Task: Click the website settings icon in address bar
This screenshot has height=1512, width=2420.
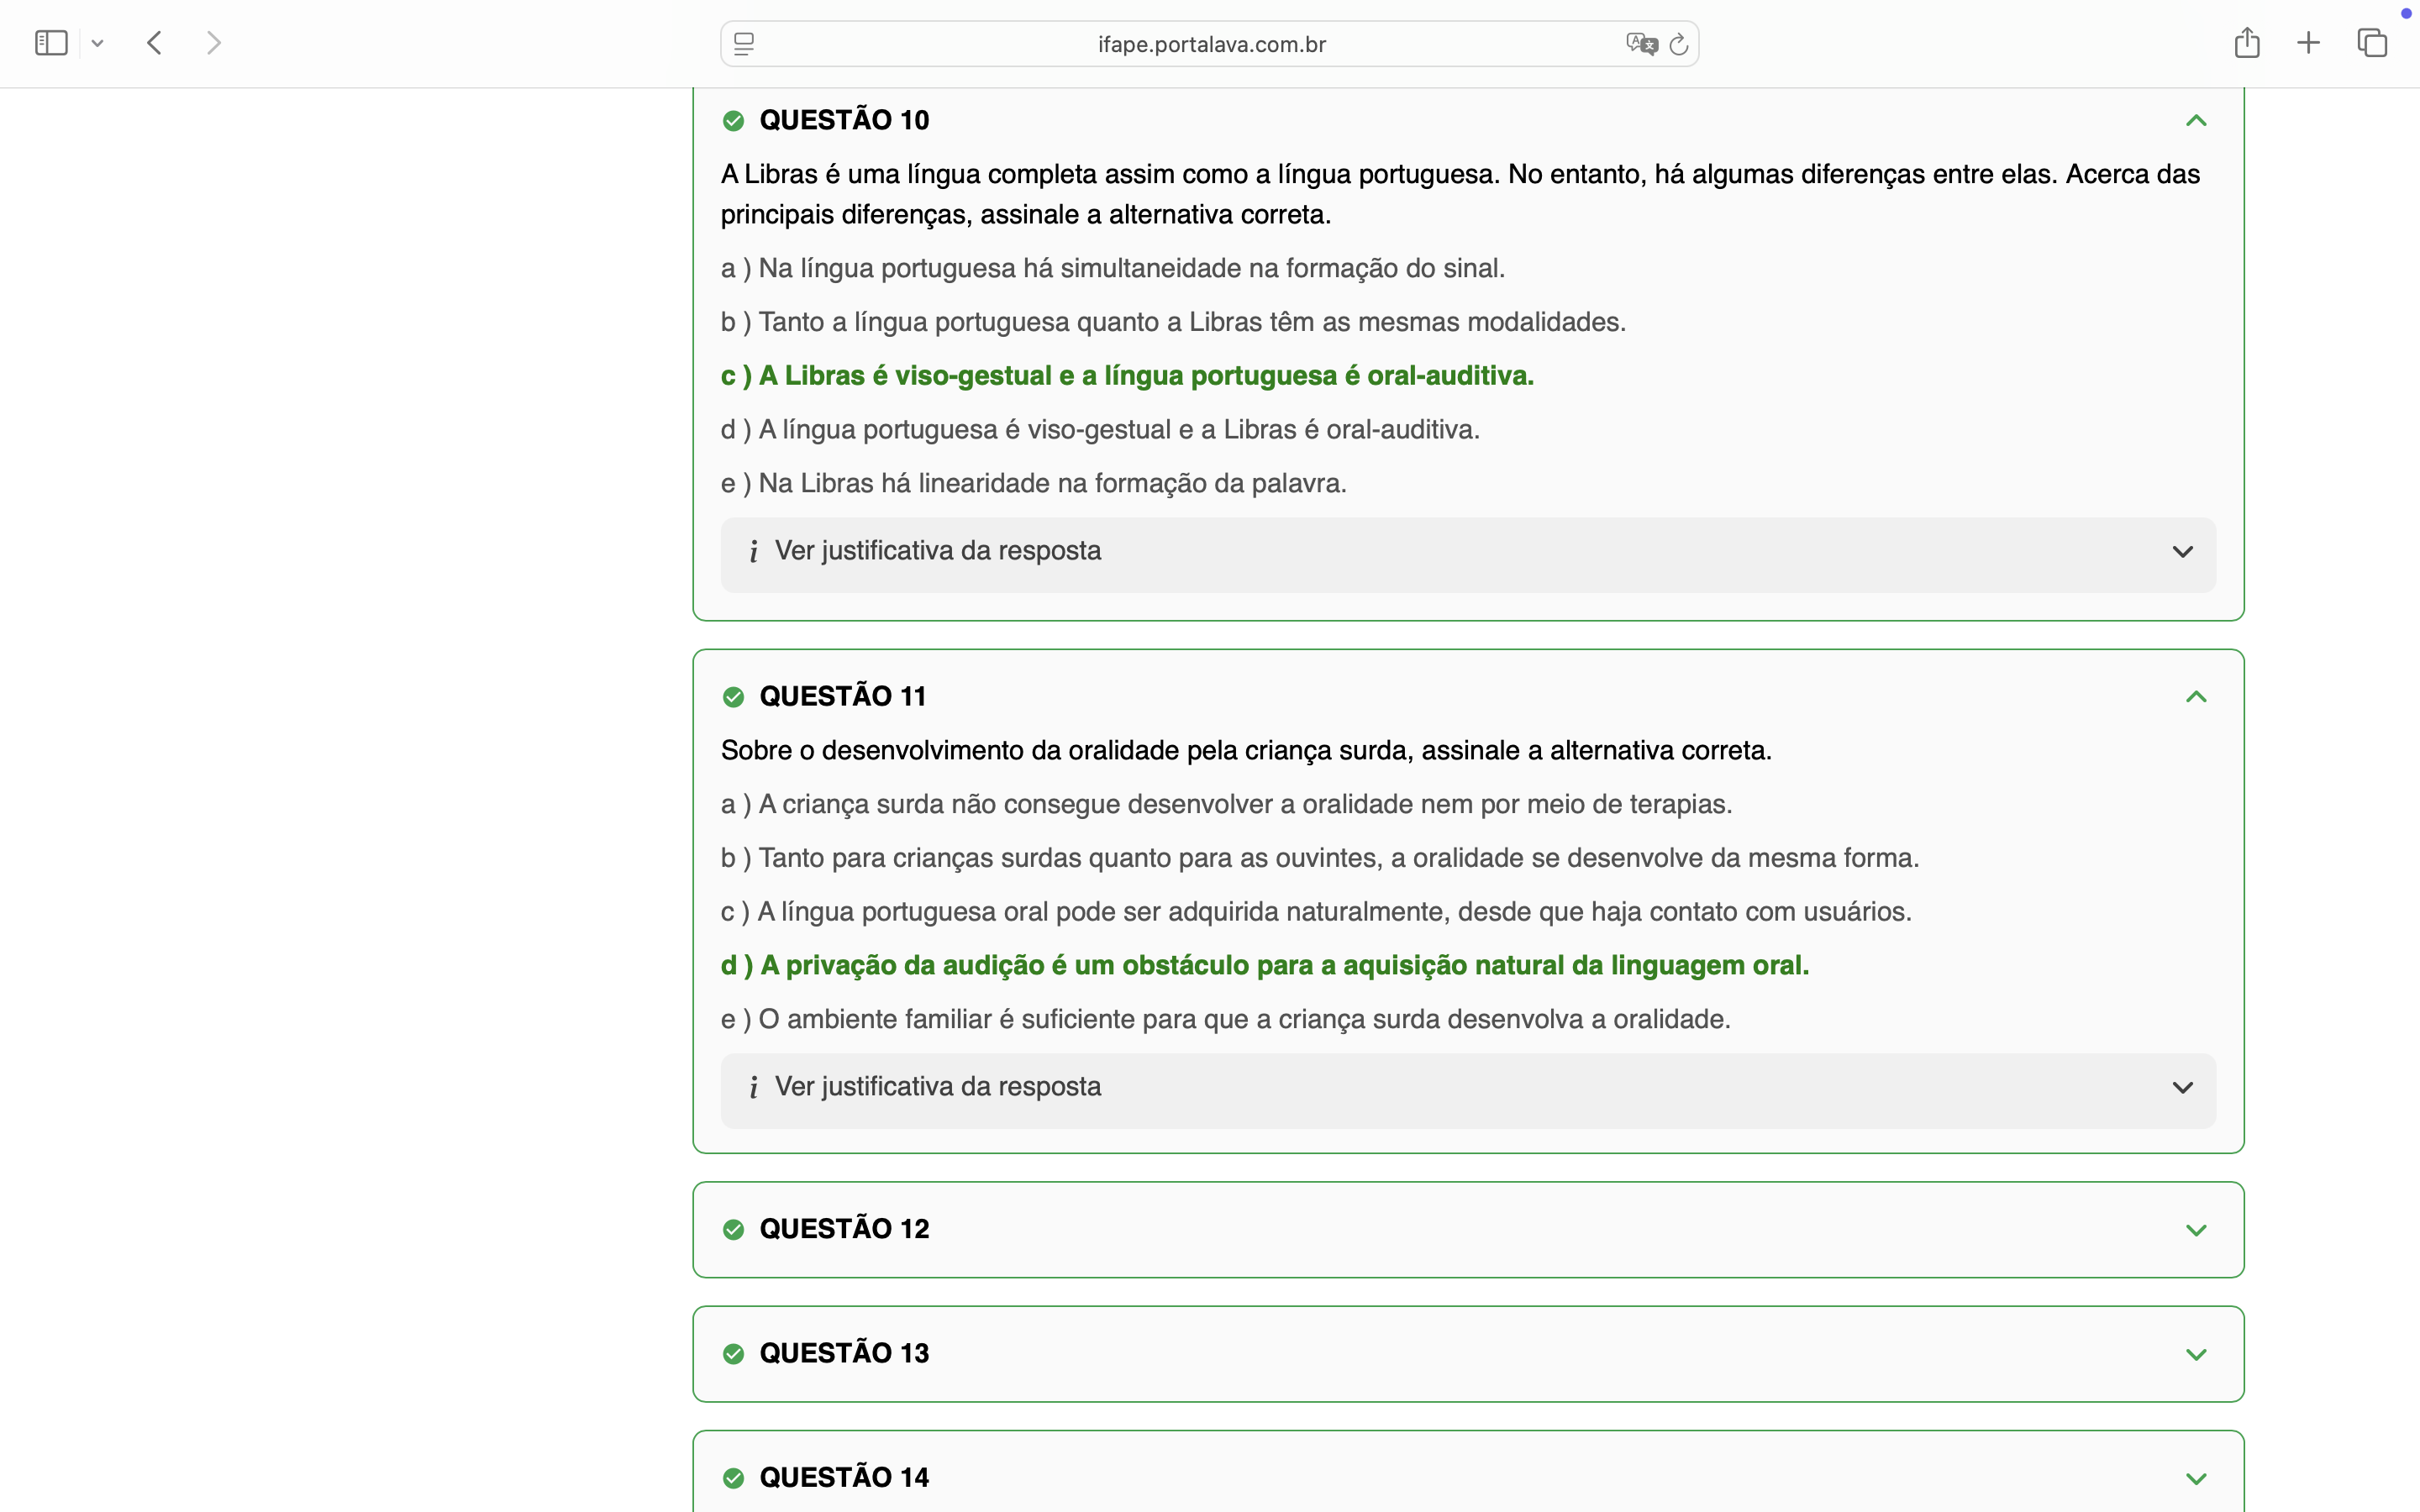Action: point(744,44)
